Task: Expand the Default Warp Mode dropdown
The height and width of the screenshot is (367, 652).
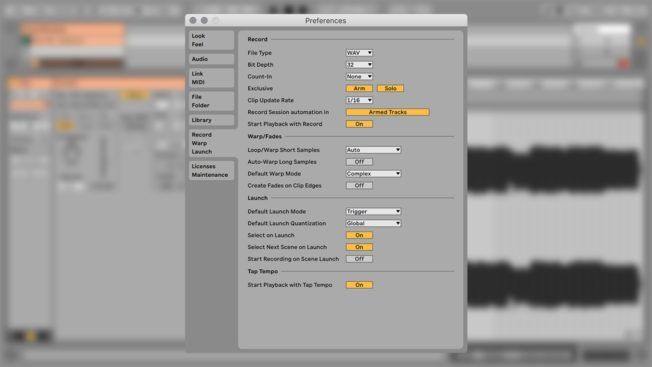Action: (373, 174)
